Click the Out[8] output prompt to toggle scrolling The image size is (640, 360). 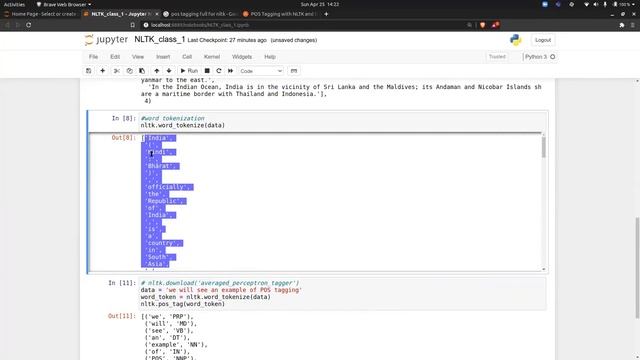coord(123,138)
